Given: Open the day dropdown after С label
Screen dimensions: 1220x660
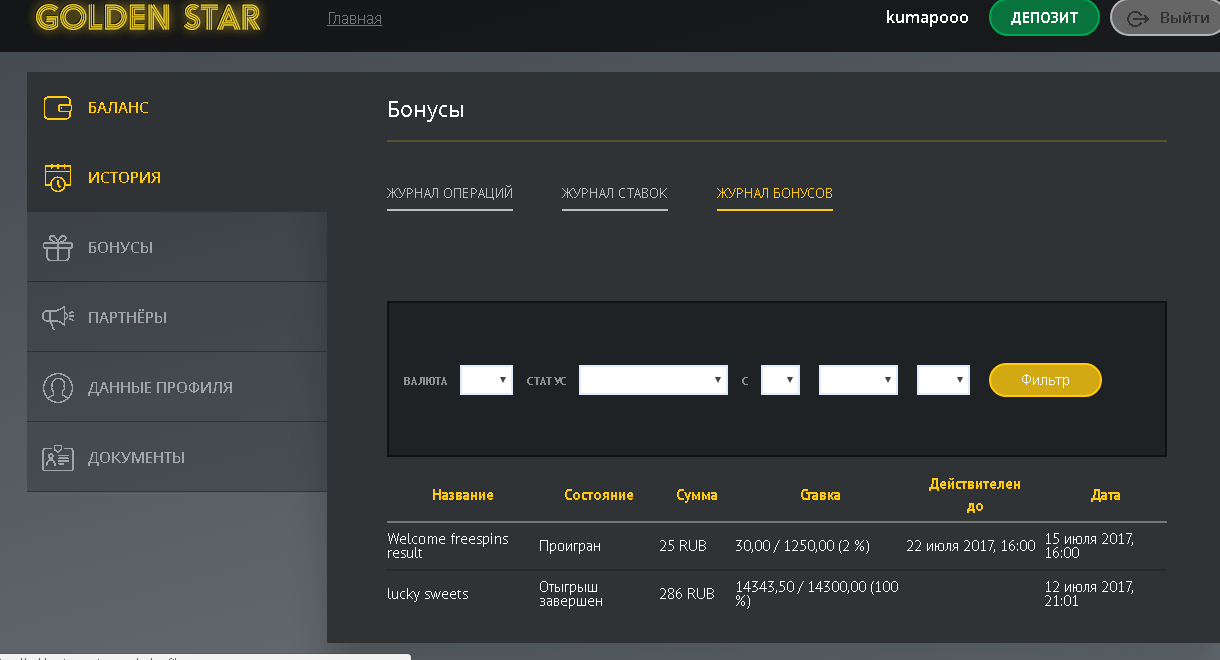Looking at the screenshot, I should point(780,380).
